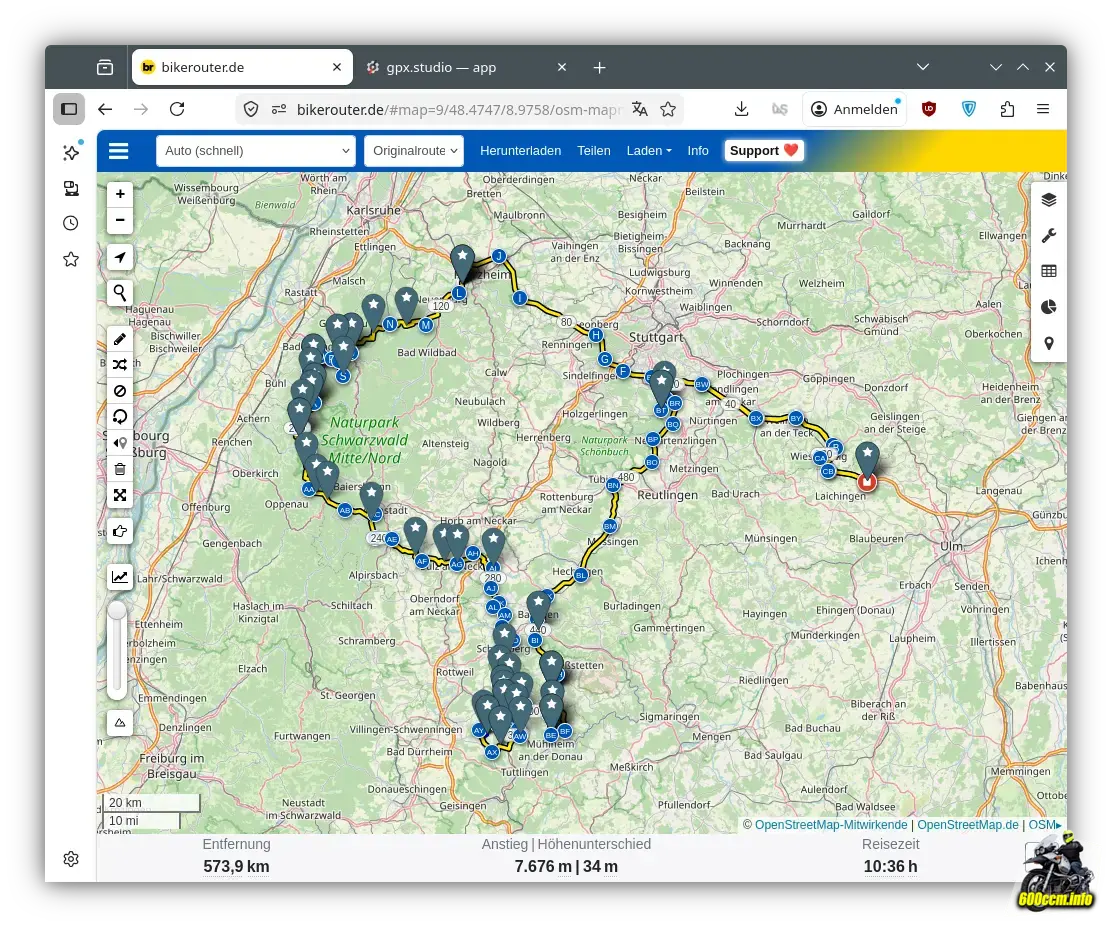Click the Support heart button

tap(764, 151)
